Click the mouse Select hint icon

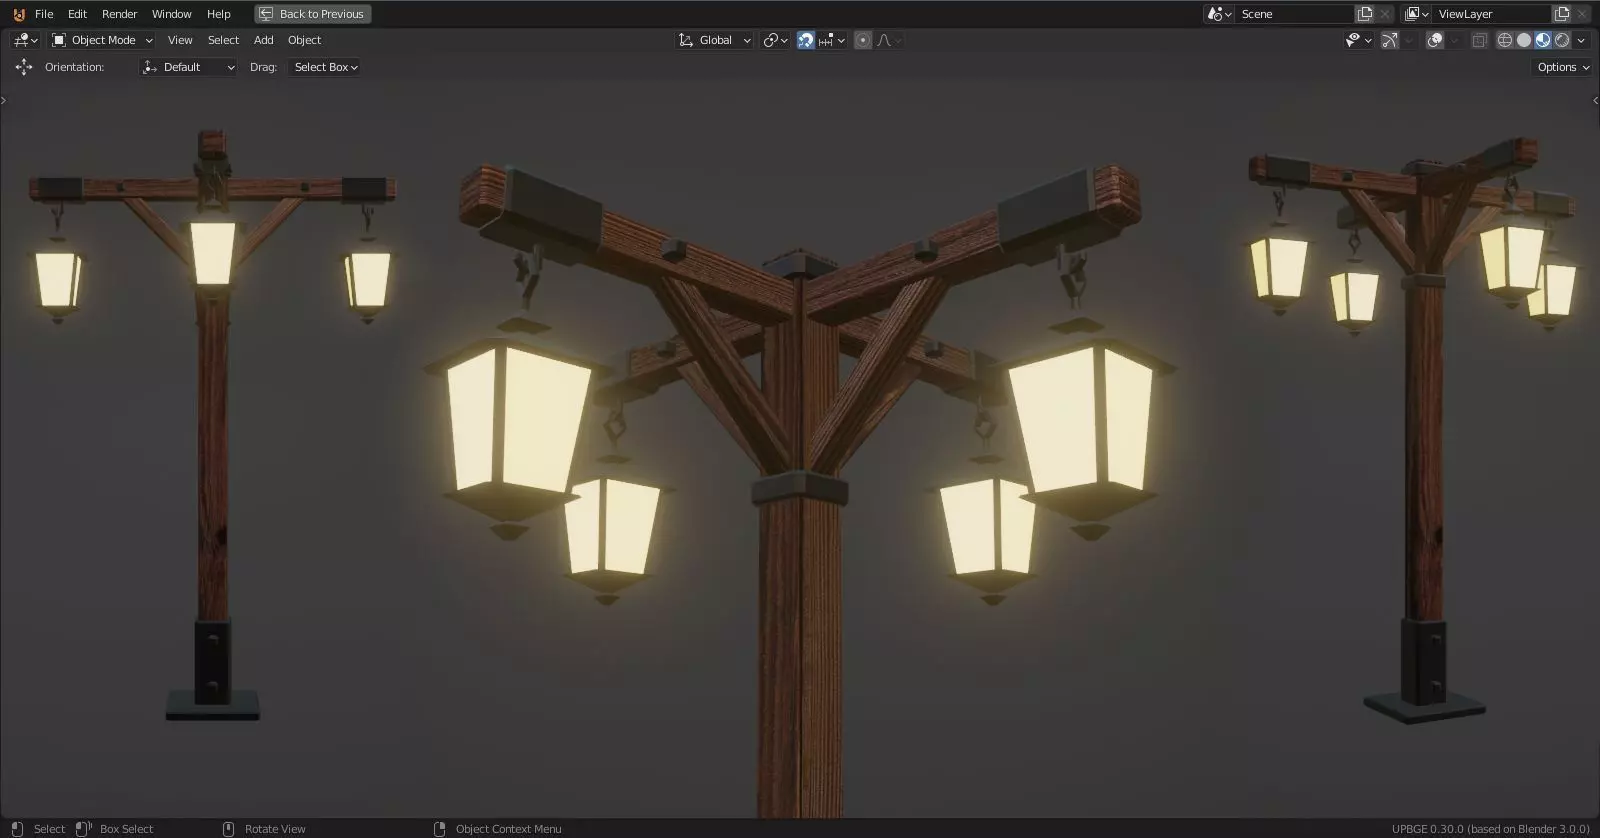click(x=17, y=829)
